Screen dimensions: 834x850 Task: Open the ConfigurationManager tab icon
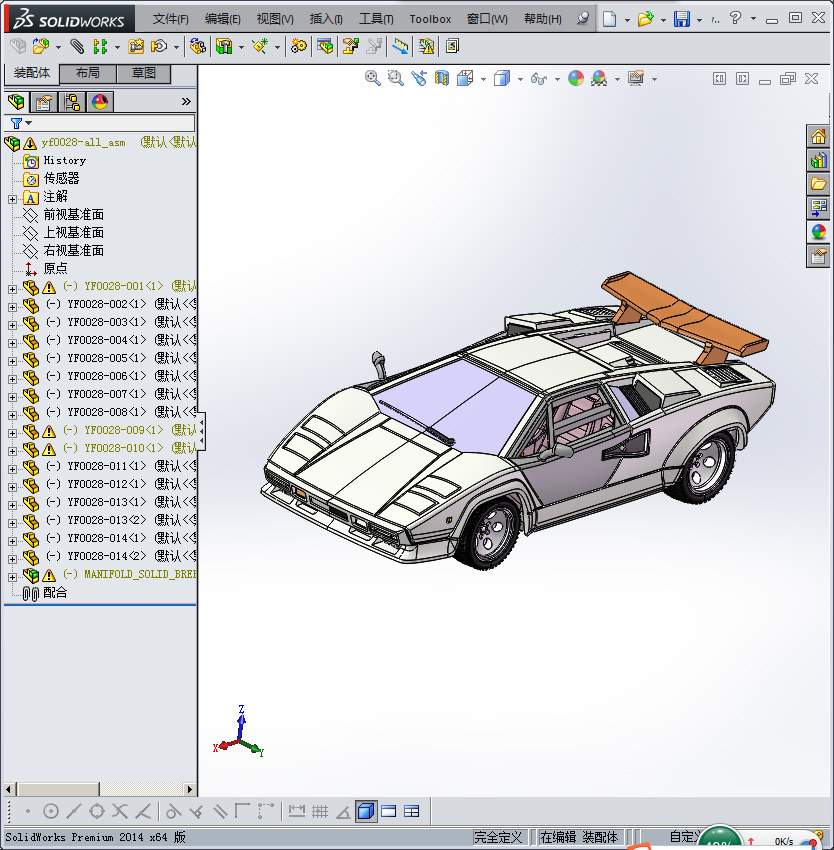(x=72, y=101)
